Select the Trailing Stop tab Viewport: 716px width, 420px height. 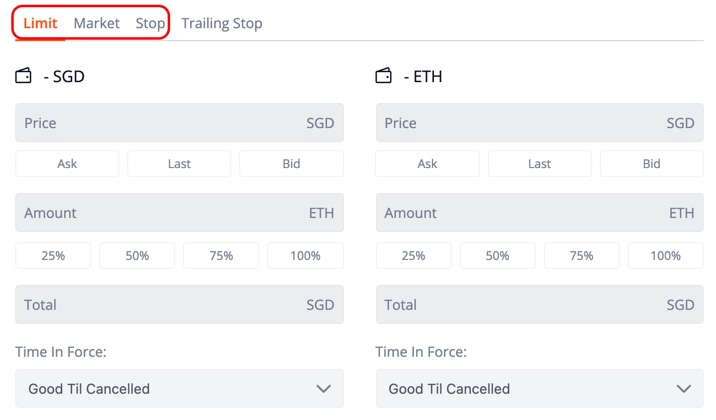click(222, 23)
